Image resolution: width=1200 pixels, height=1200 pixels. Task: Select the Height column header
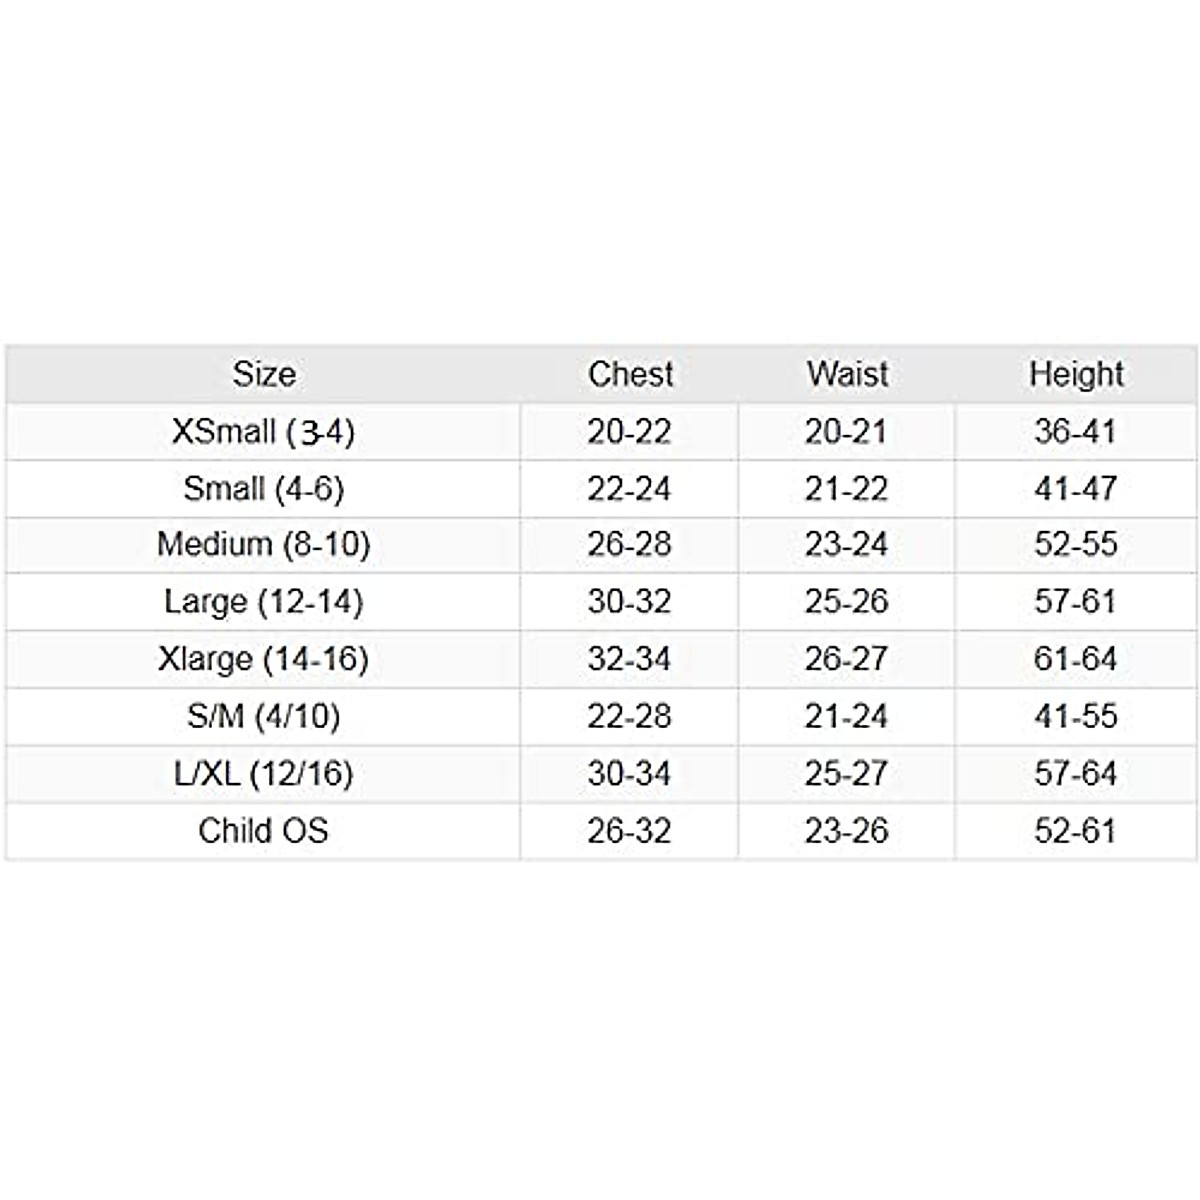pyautogui.click(x=1076, y=374)
